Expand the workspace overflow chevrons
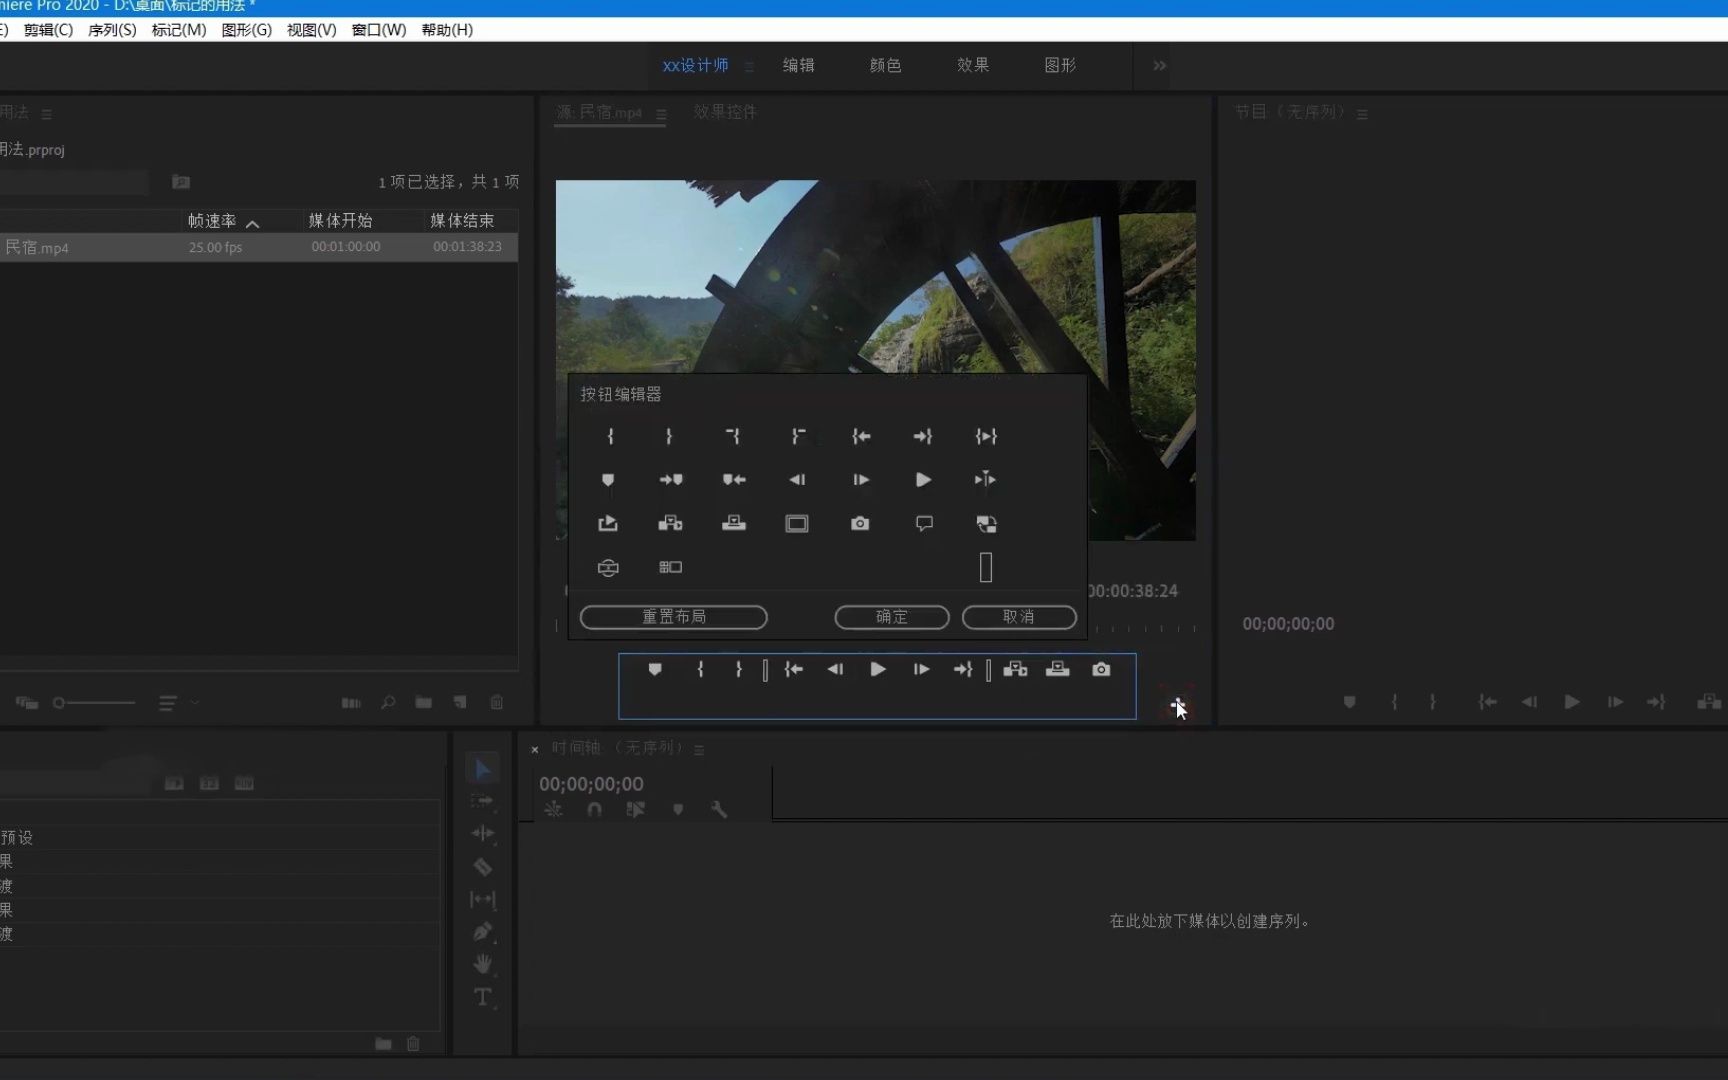The image size is (1728, 1080). click(x=1159, y=66)
